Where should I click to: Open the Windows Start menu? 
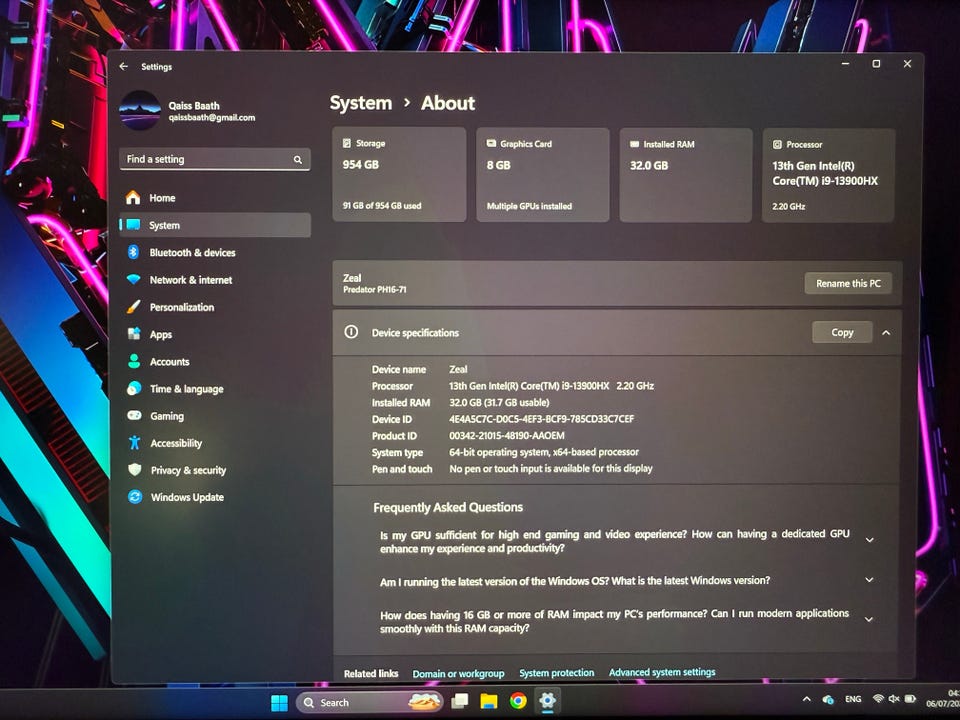pos(279,702)
